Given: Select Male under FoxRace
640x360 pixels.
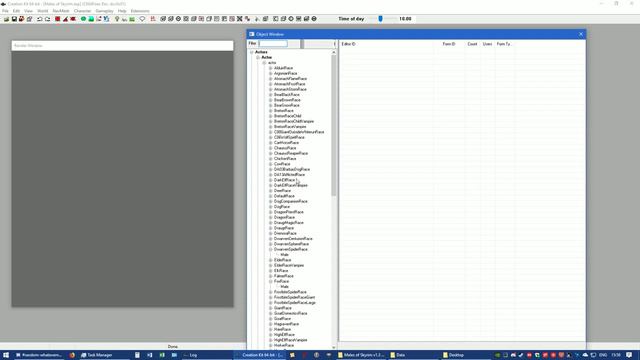Looking at the screenshot, I should [284, 287].
